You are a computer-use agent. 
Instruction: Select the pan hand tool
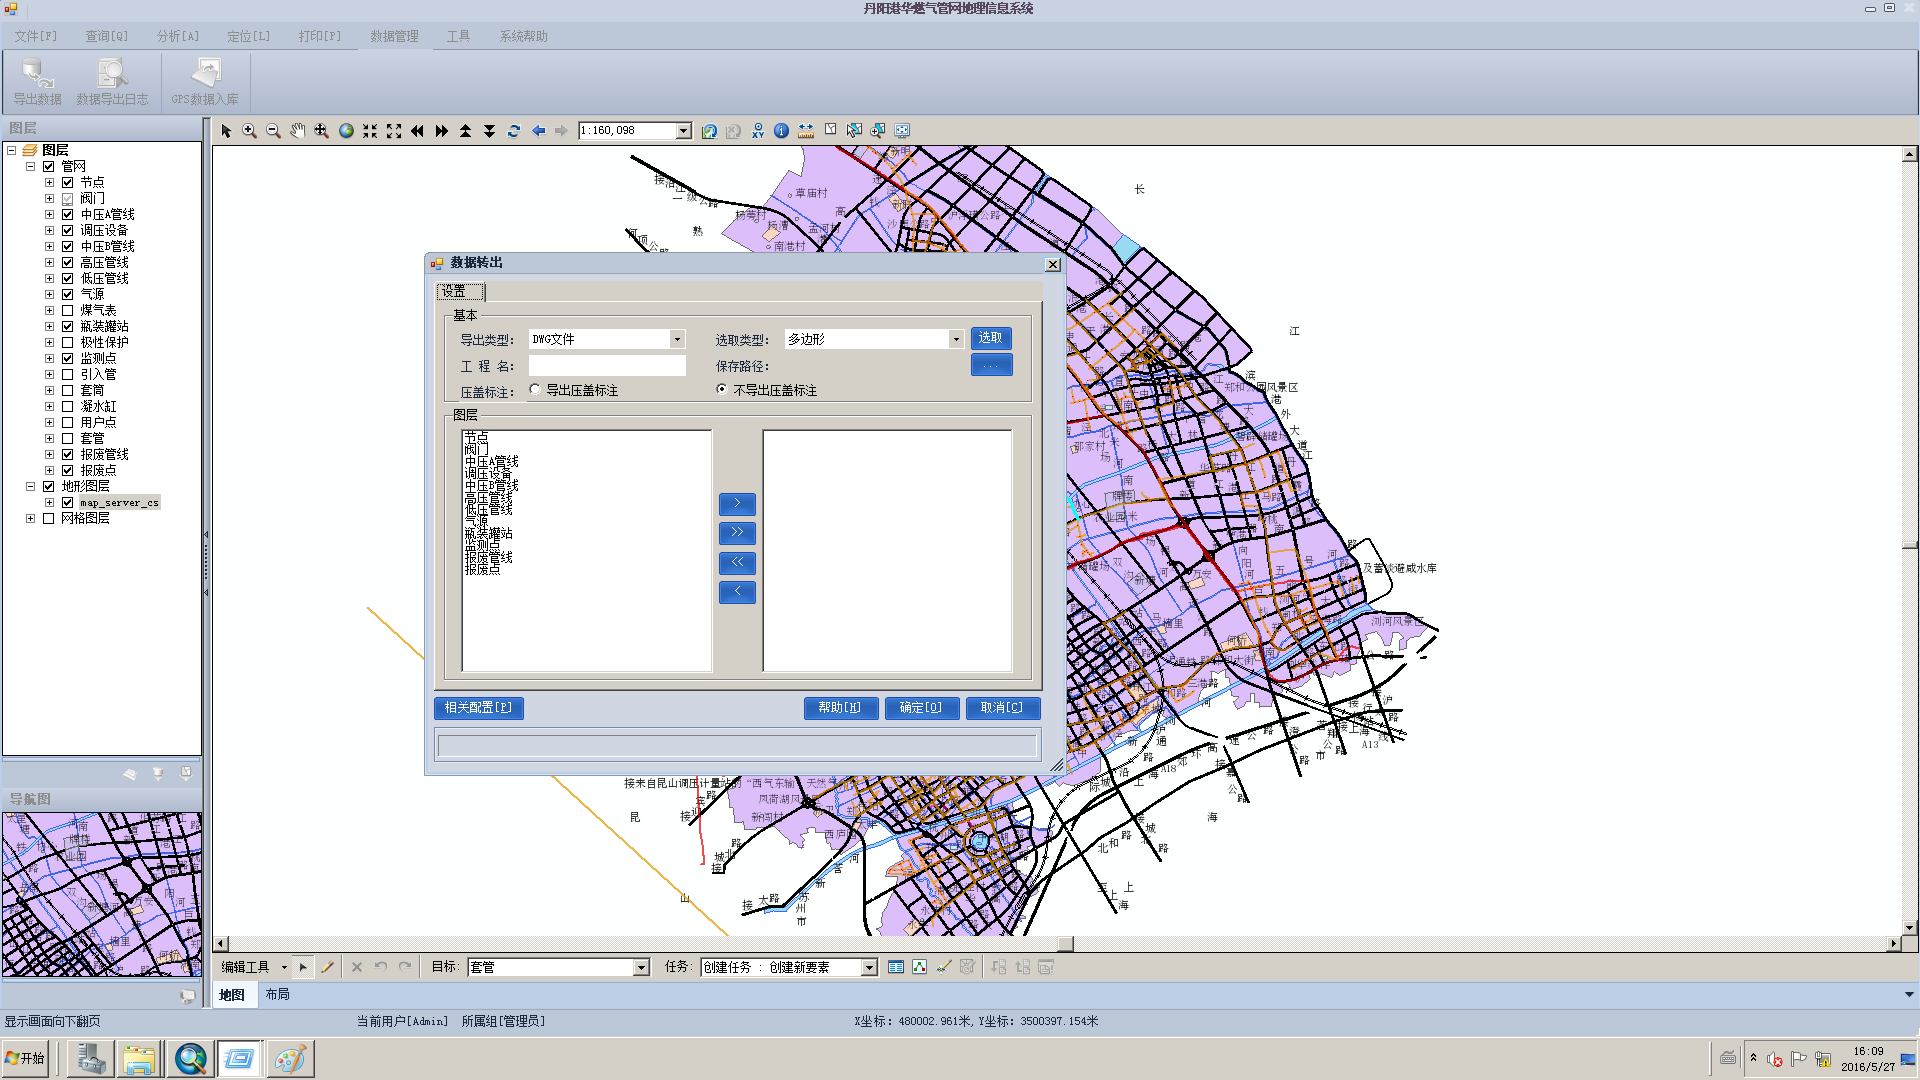pos(298,131)
